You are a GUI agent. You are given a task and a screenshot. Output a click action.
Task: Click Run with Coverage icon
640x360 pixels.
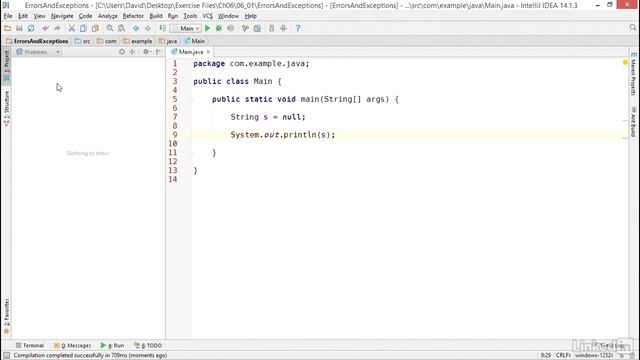231,28
